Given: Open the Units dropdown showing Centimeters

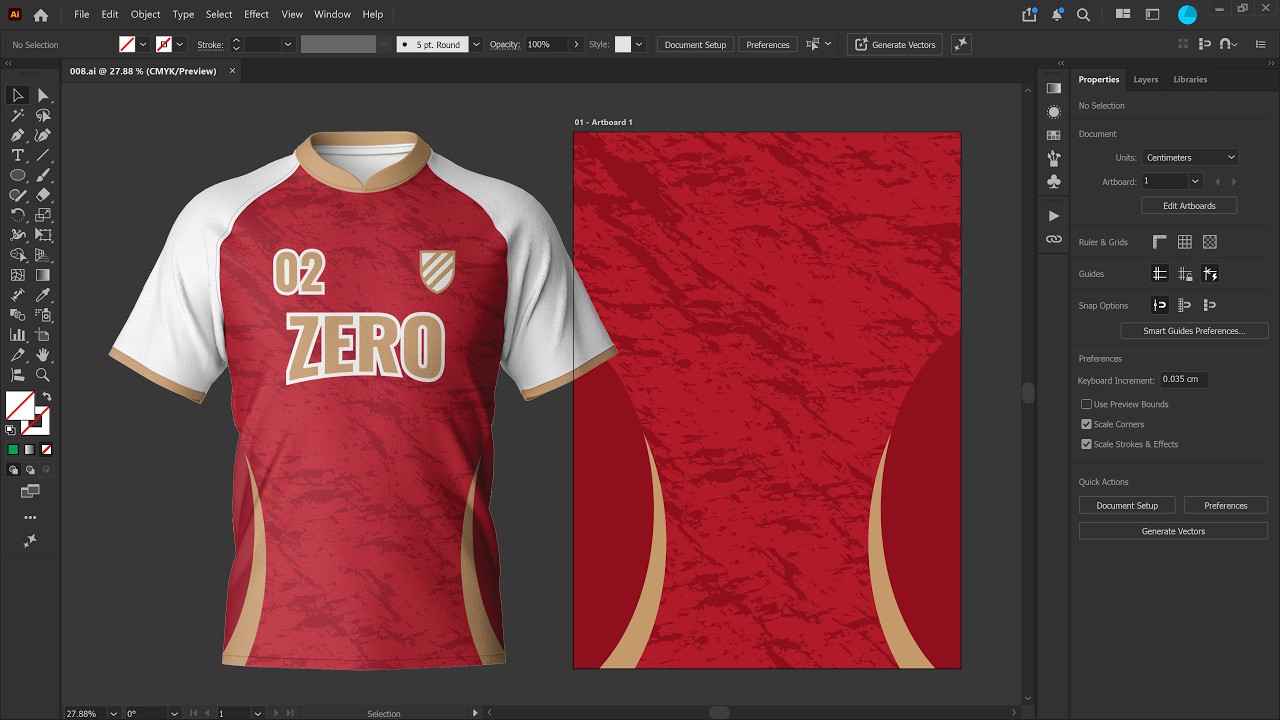Looking at the screenshot, I should 1190,157.
